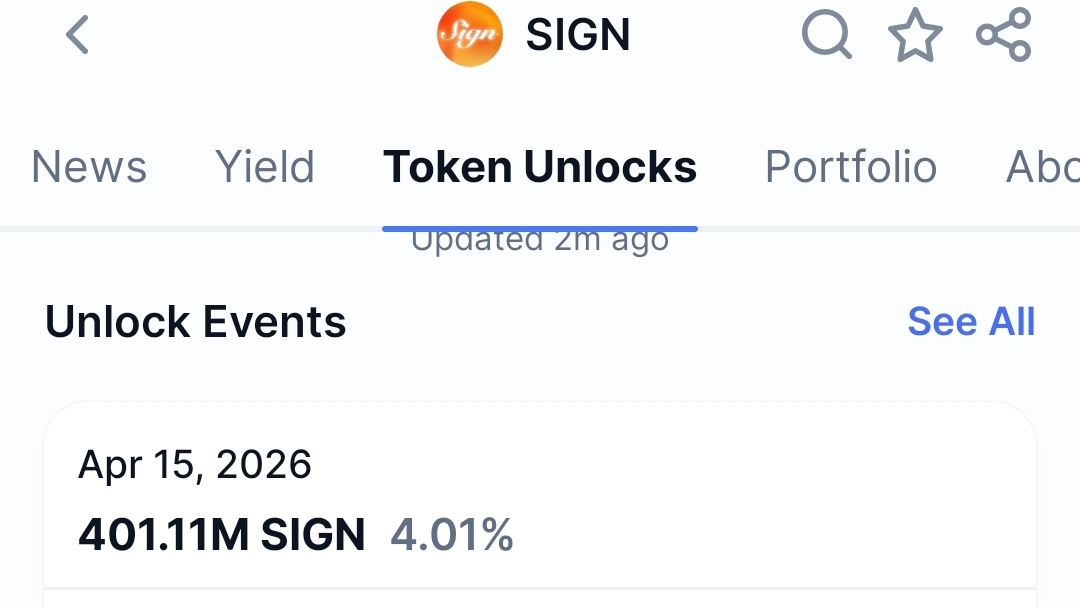Tap the 4.01% unlock percentage

point(452,535)
